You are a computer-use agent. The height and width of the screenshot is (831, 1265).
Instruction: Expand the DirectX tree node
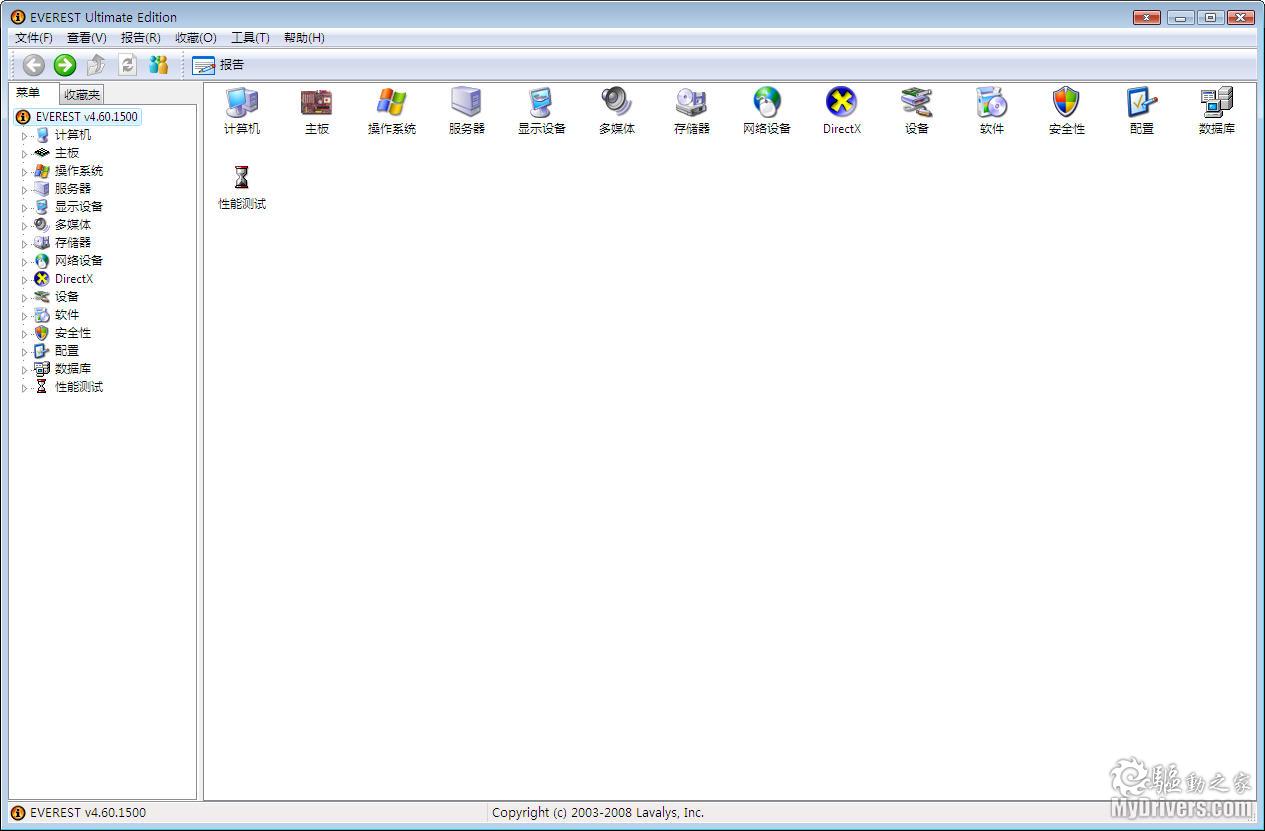(x=25, y=279)
